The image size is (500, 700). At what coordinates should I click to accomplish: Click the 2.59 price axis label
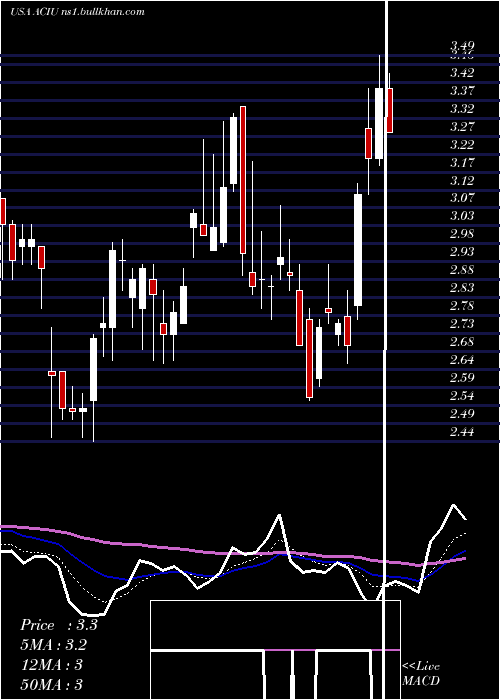462,378
